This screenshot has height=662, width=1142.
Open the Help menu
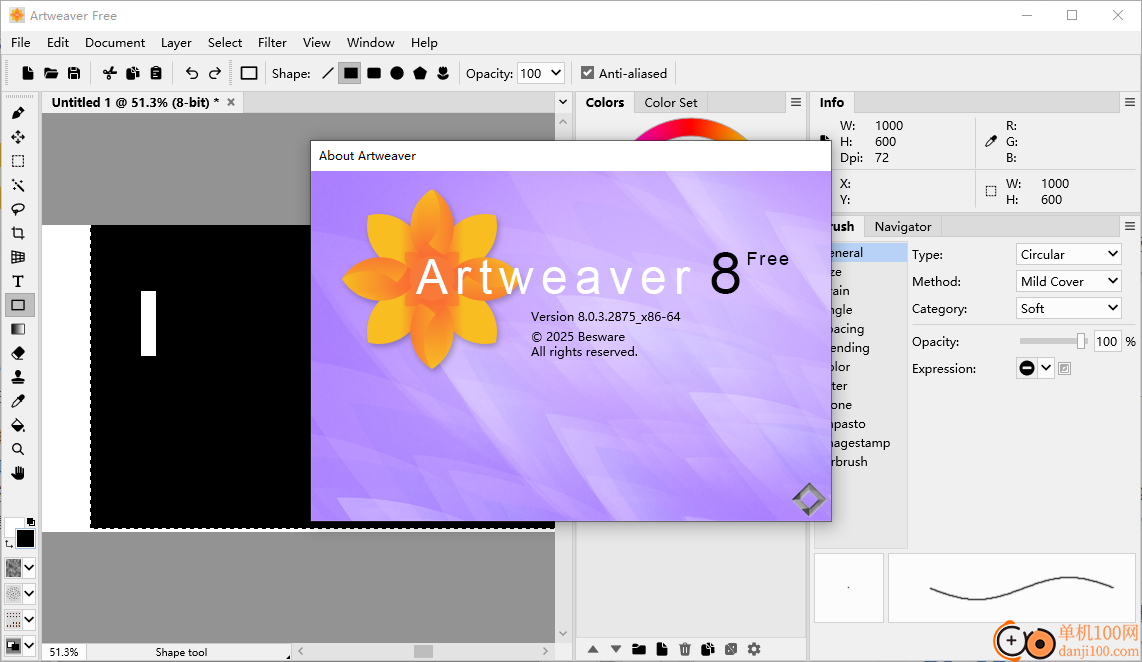tap(424, 42)
